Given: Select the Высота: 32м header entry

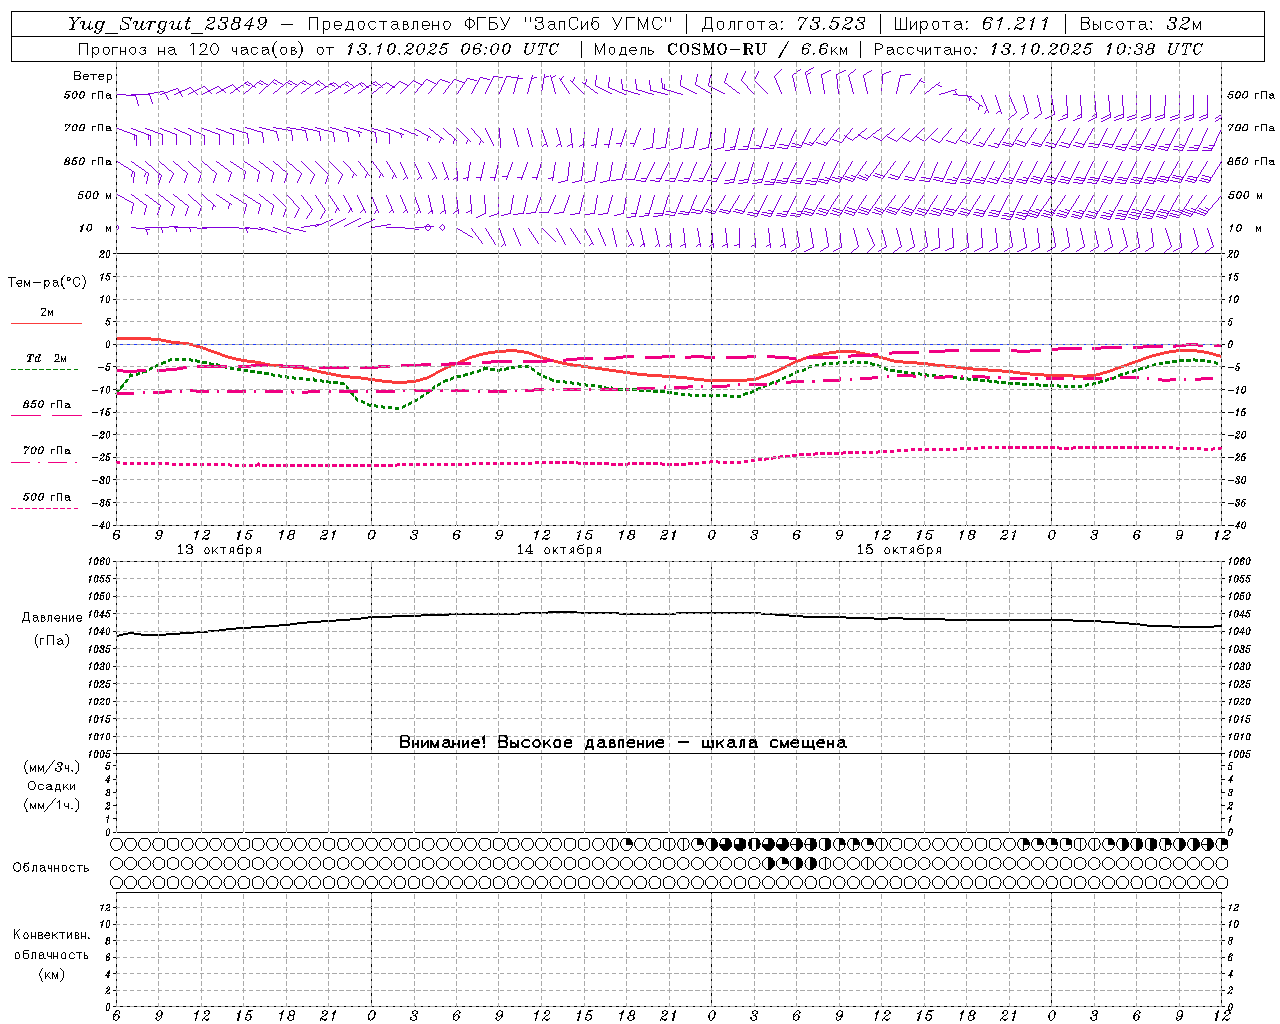Looking at the screenshot, I should [1141, 24].
